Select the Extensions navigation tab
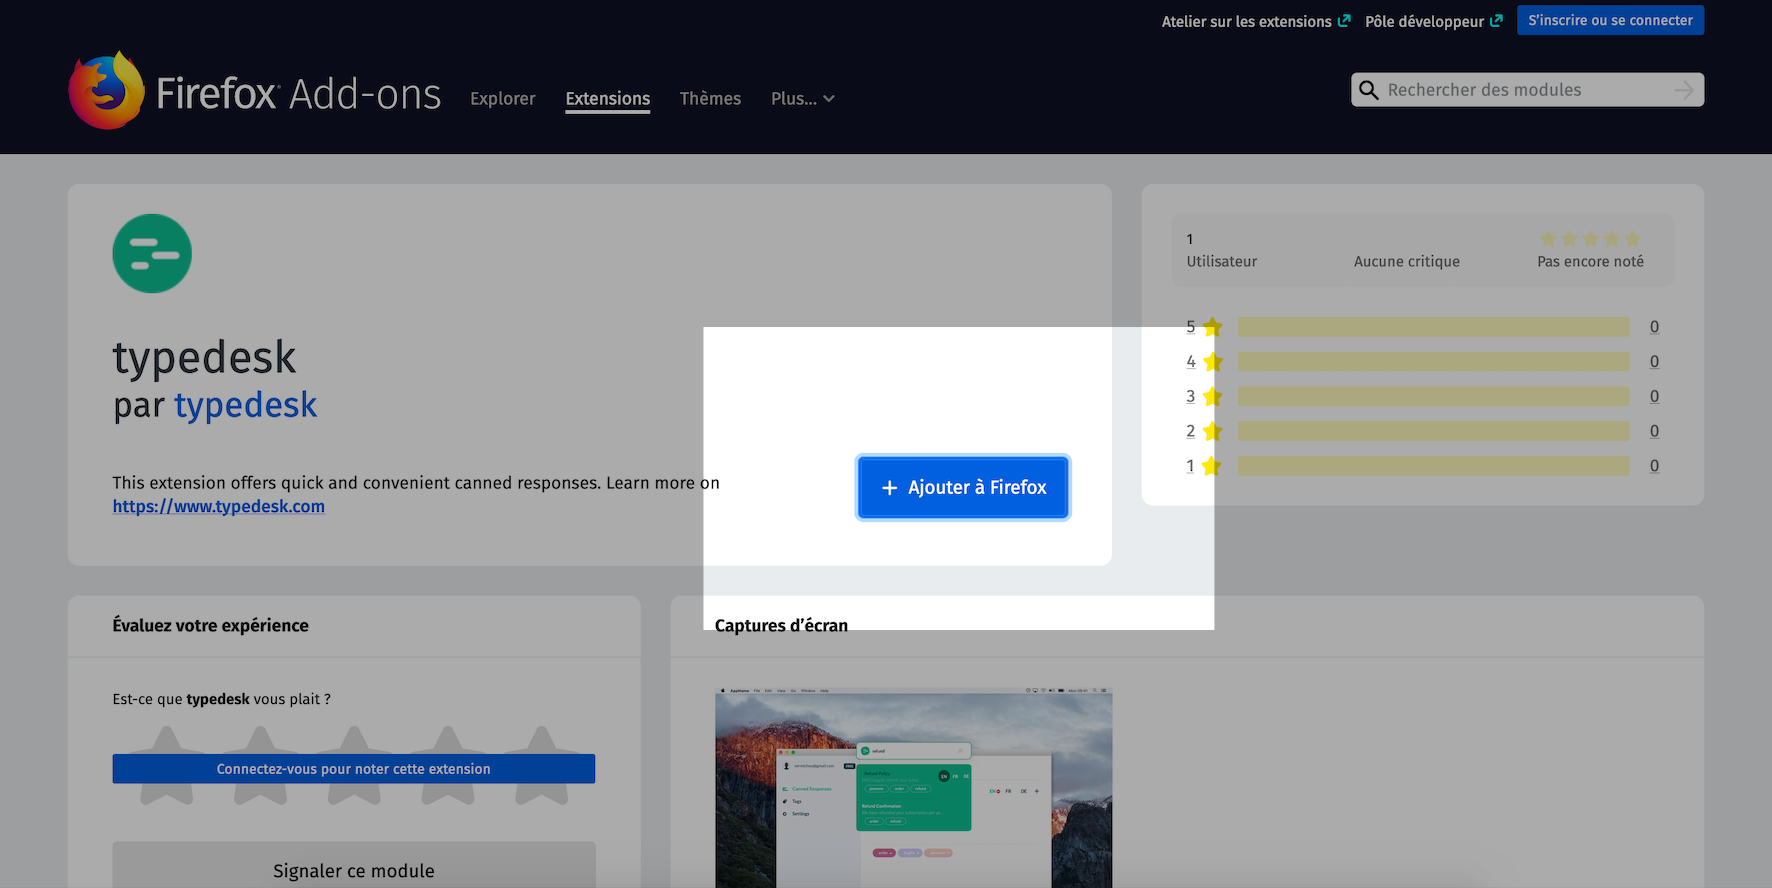This screenshot has width=1772, height=888. pos(608,99)
